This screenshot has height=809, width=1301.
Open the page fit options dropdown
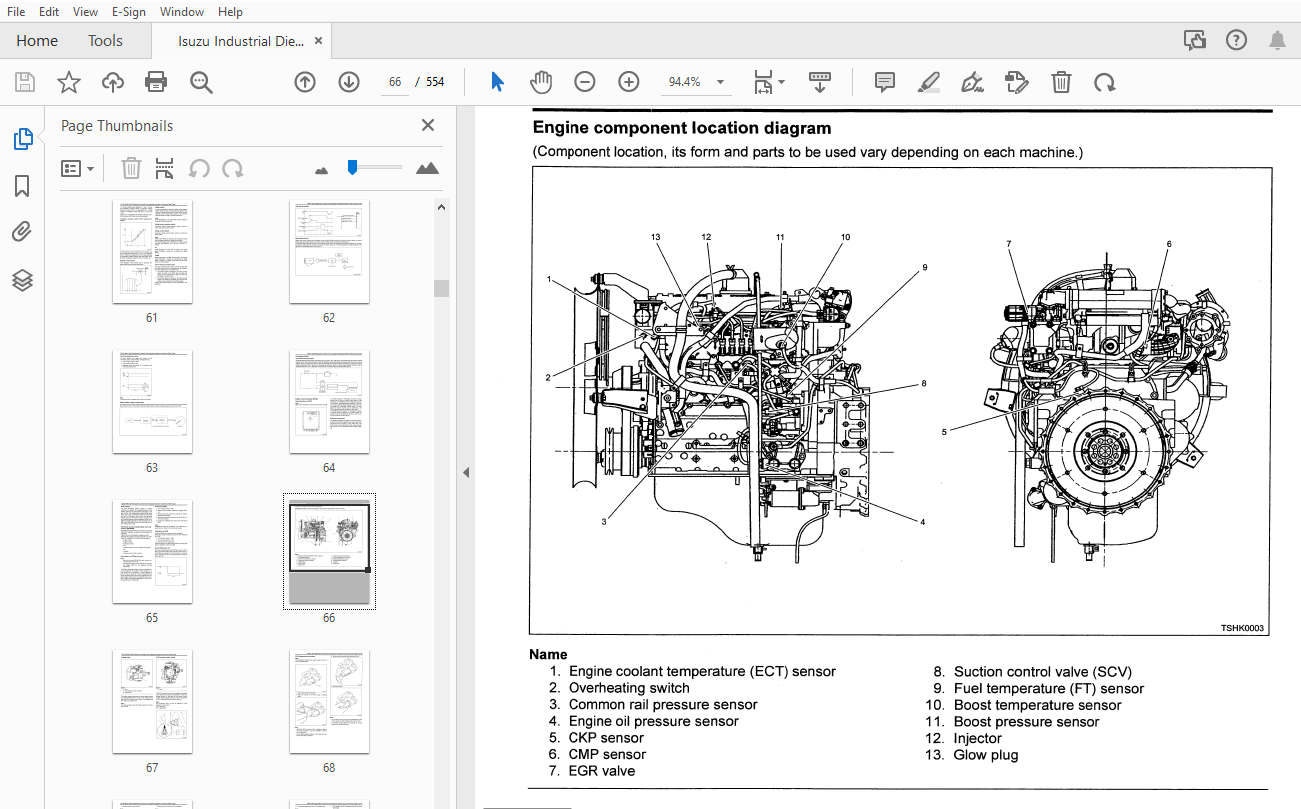pos(769,82)
